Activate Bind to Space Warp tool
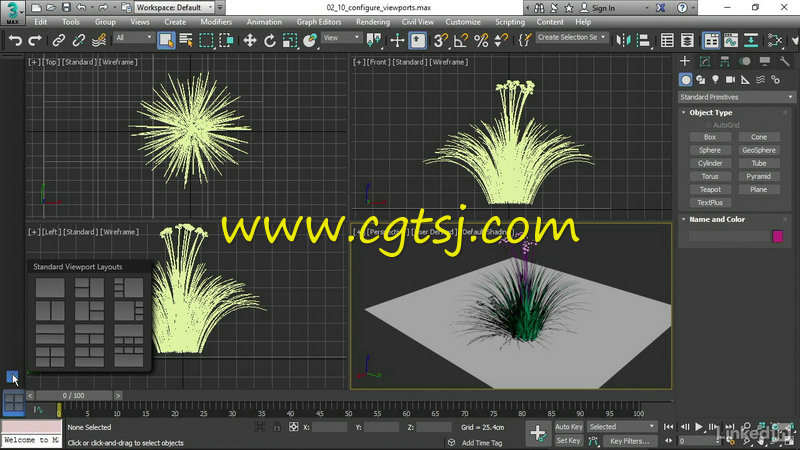This screenshot has width=800, height=450. click(99, 40)
